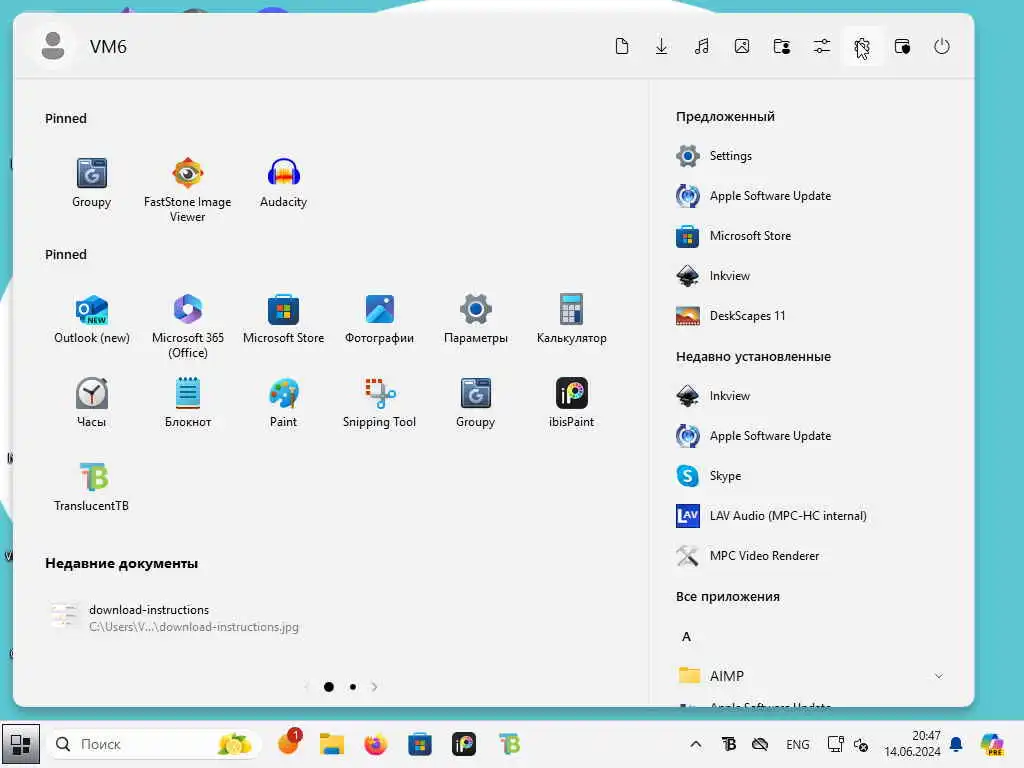The height and width of the screenshot is (768, 1024).
Task: Open the Часы app
Action: [91, 402]
